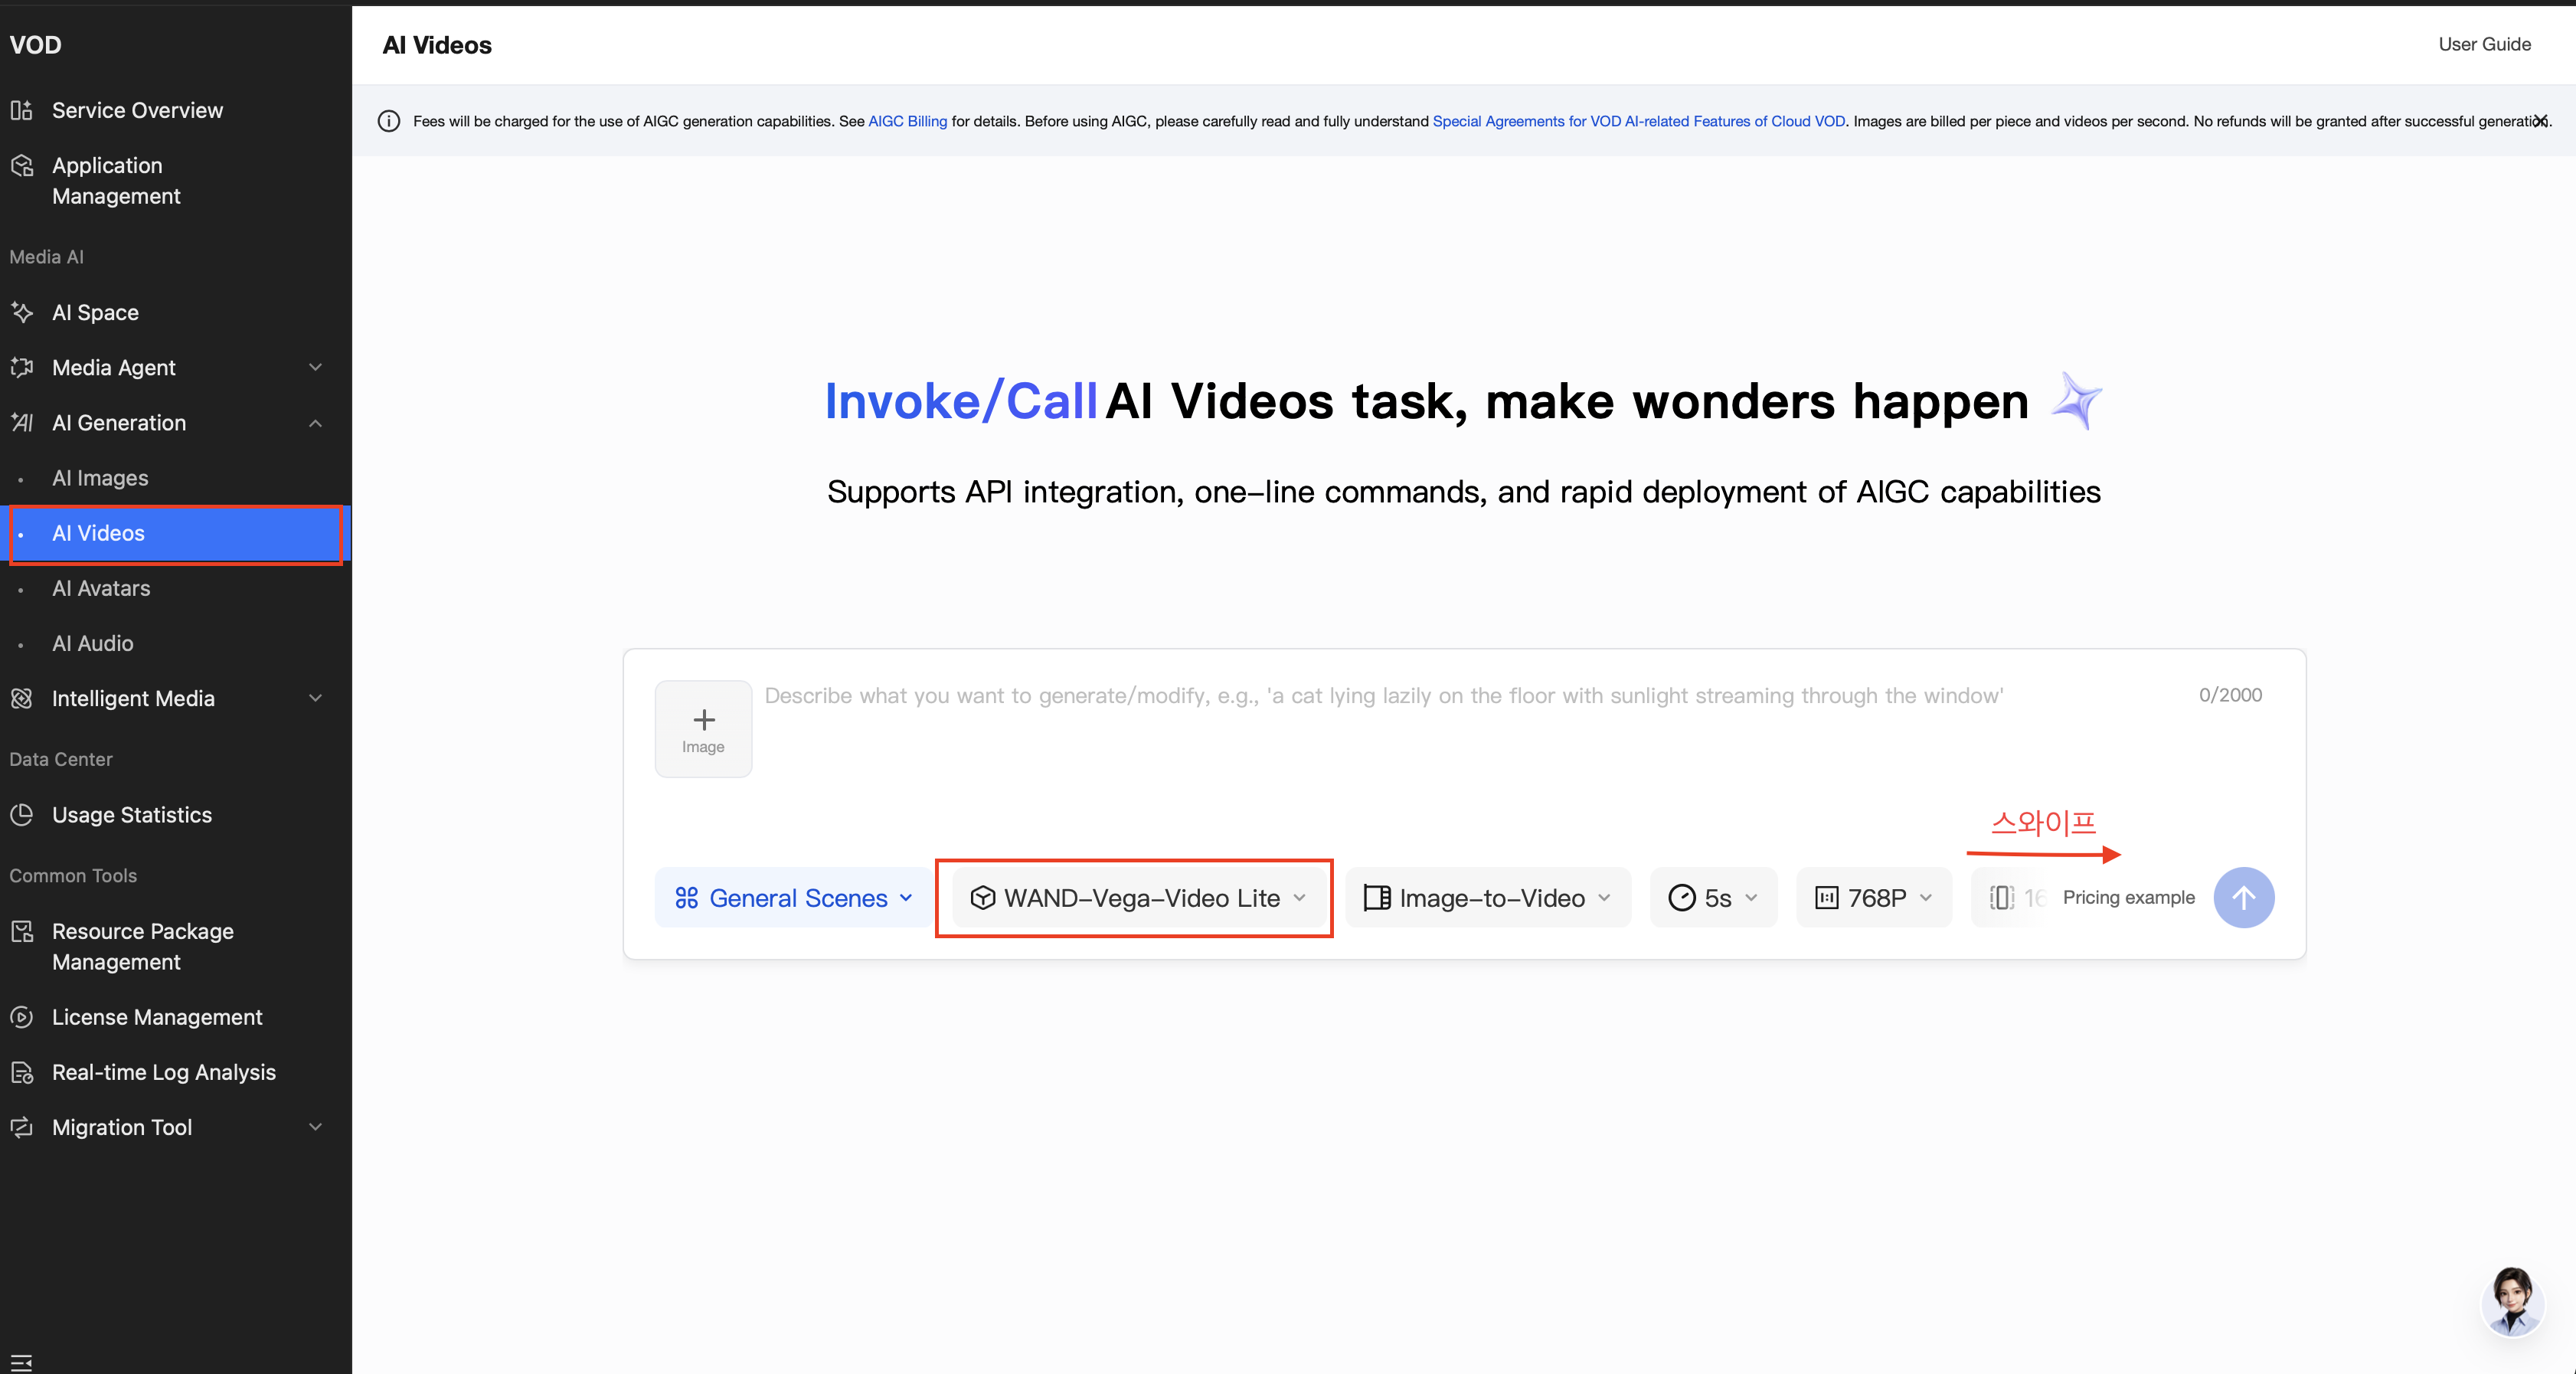Click the VOD title in the sidebar
The image size is (2576, 1374).
[35, 45]
